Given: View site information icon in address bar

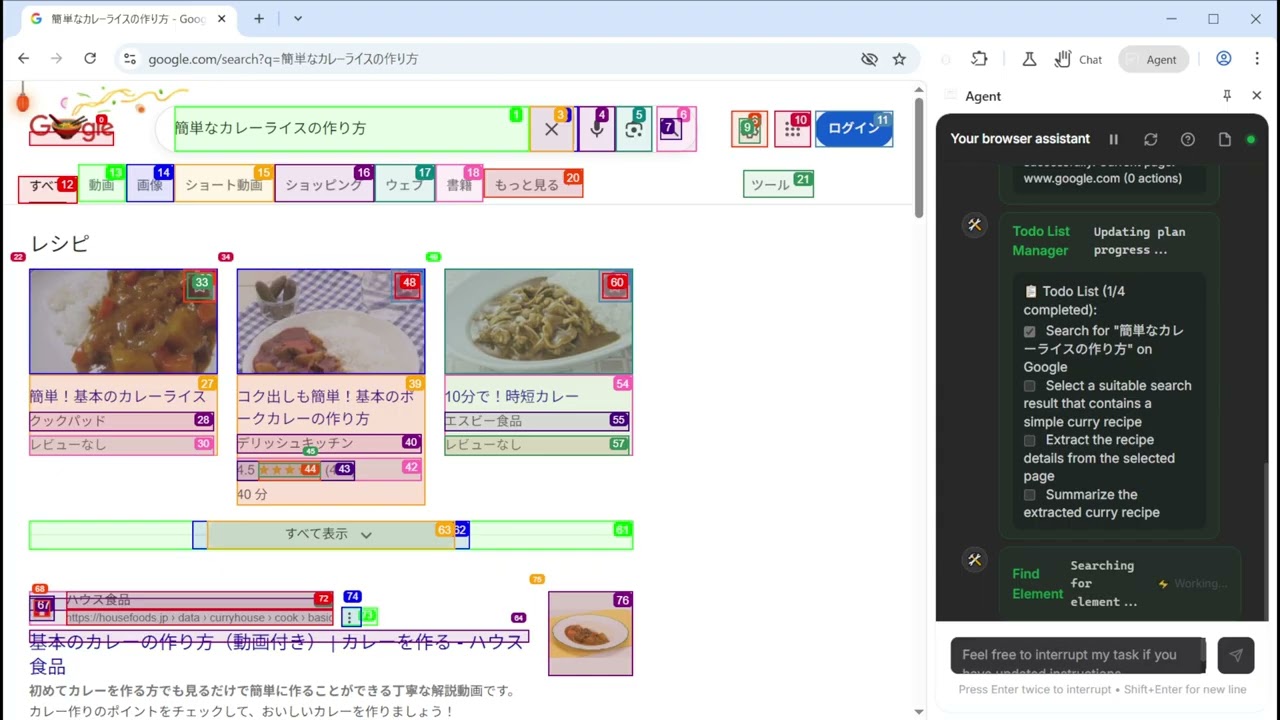Looking at the screenshot, I should pos(130,59).
